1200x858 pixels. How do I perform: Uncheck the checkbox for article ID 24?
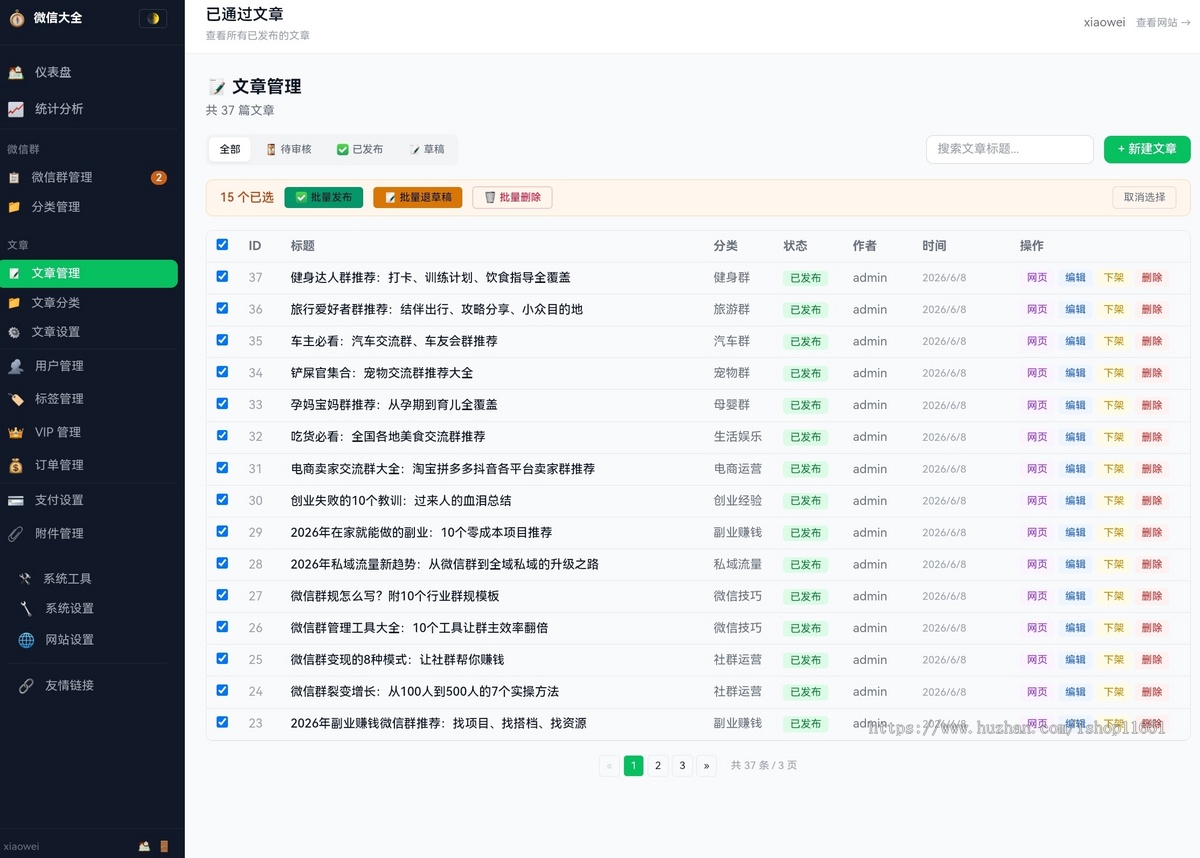[x=222, y=691]
